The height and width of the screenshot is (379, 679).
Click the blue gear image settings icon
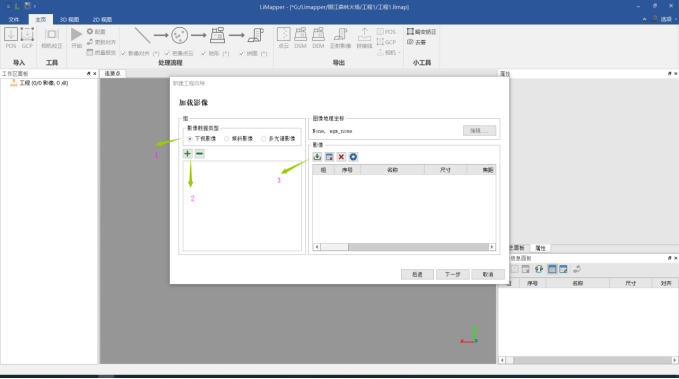tap(353, 157)
